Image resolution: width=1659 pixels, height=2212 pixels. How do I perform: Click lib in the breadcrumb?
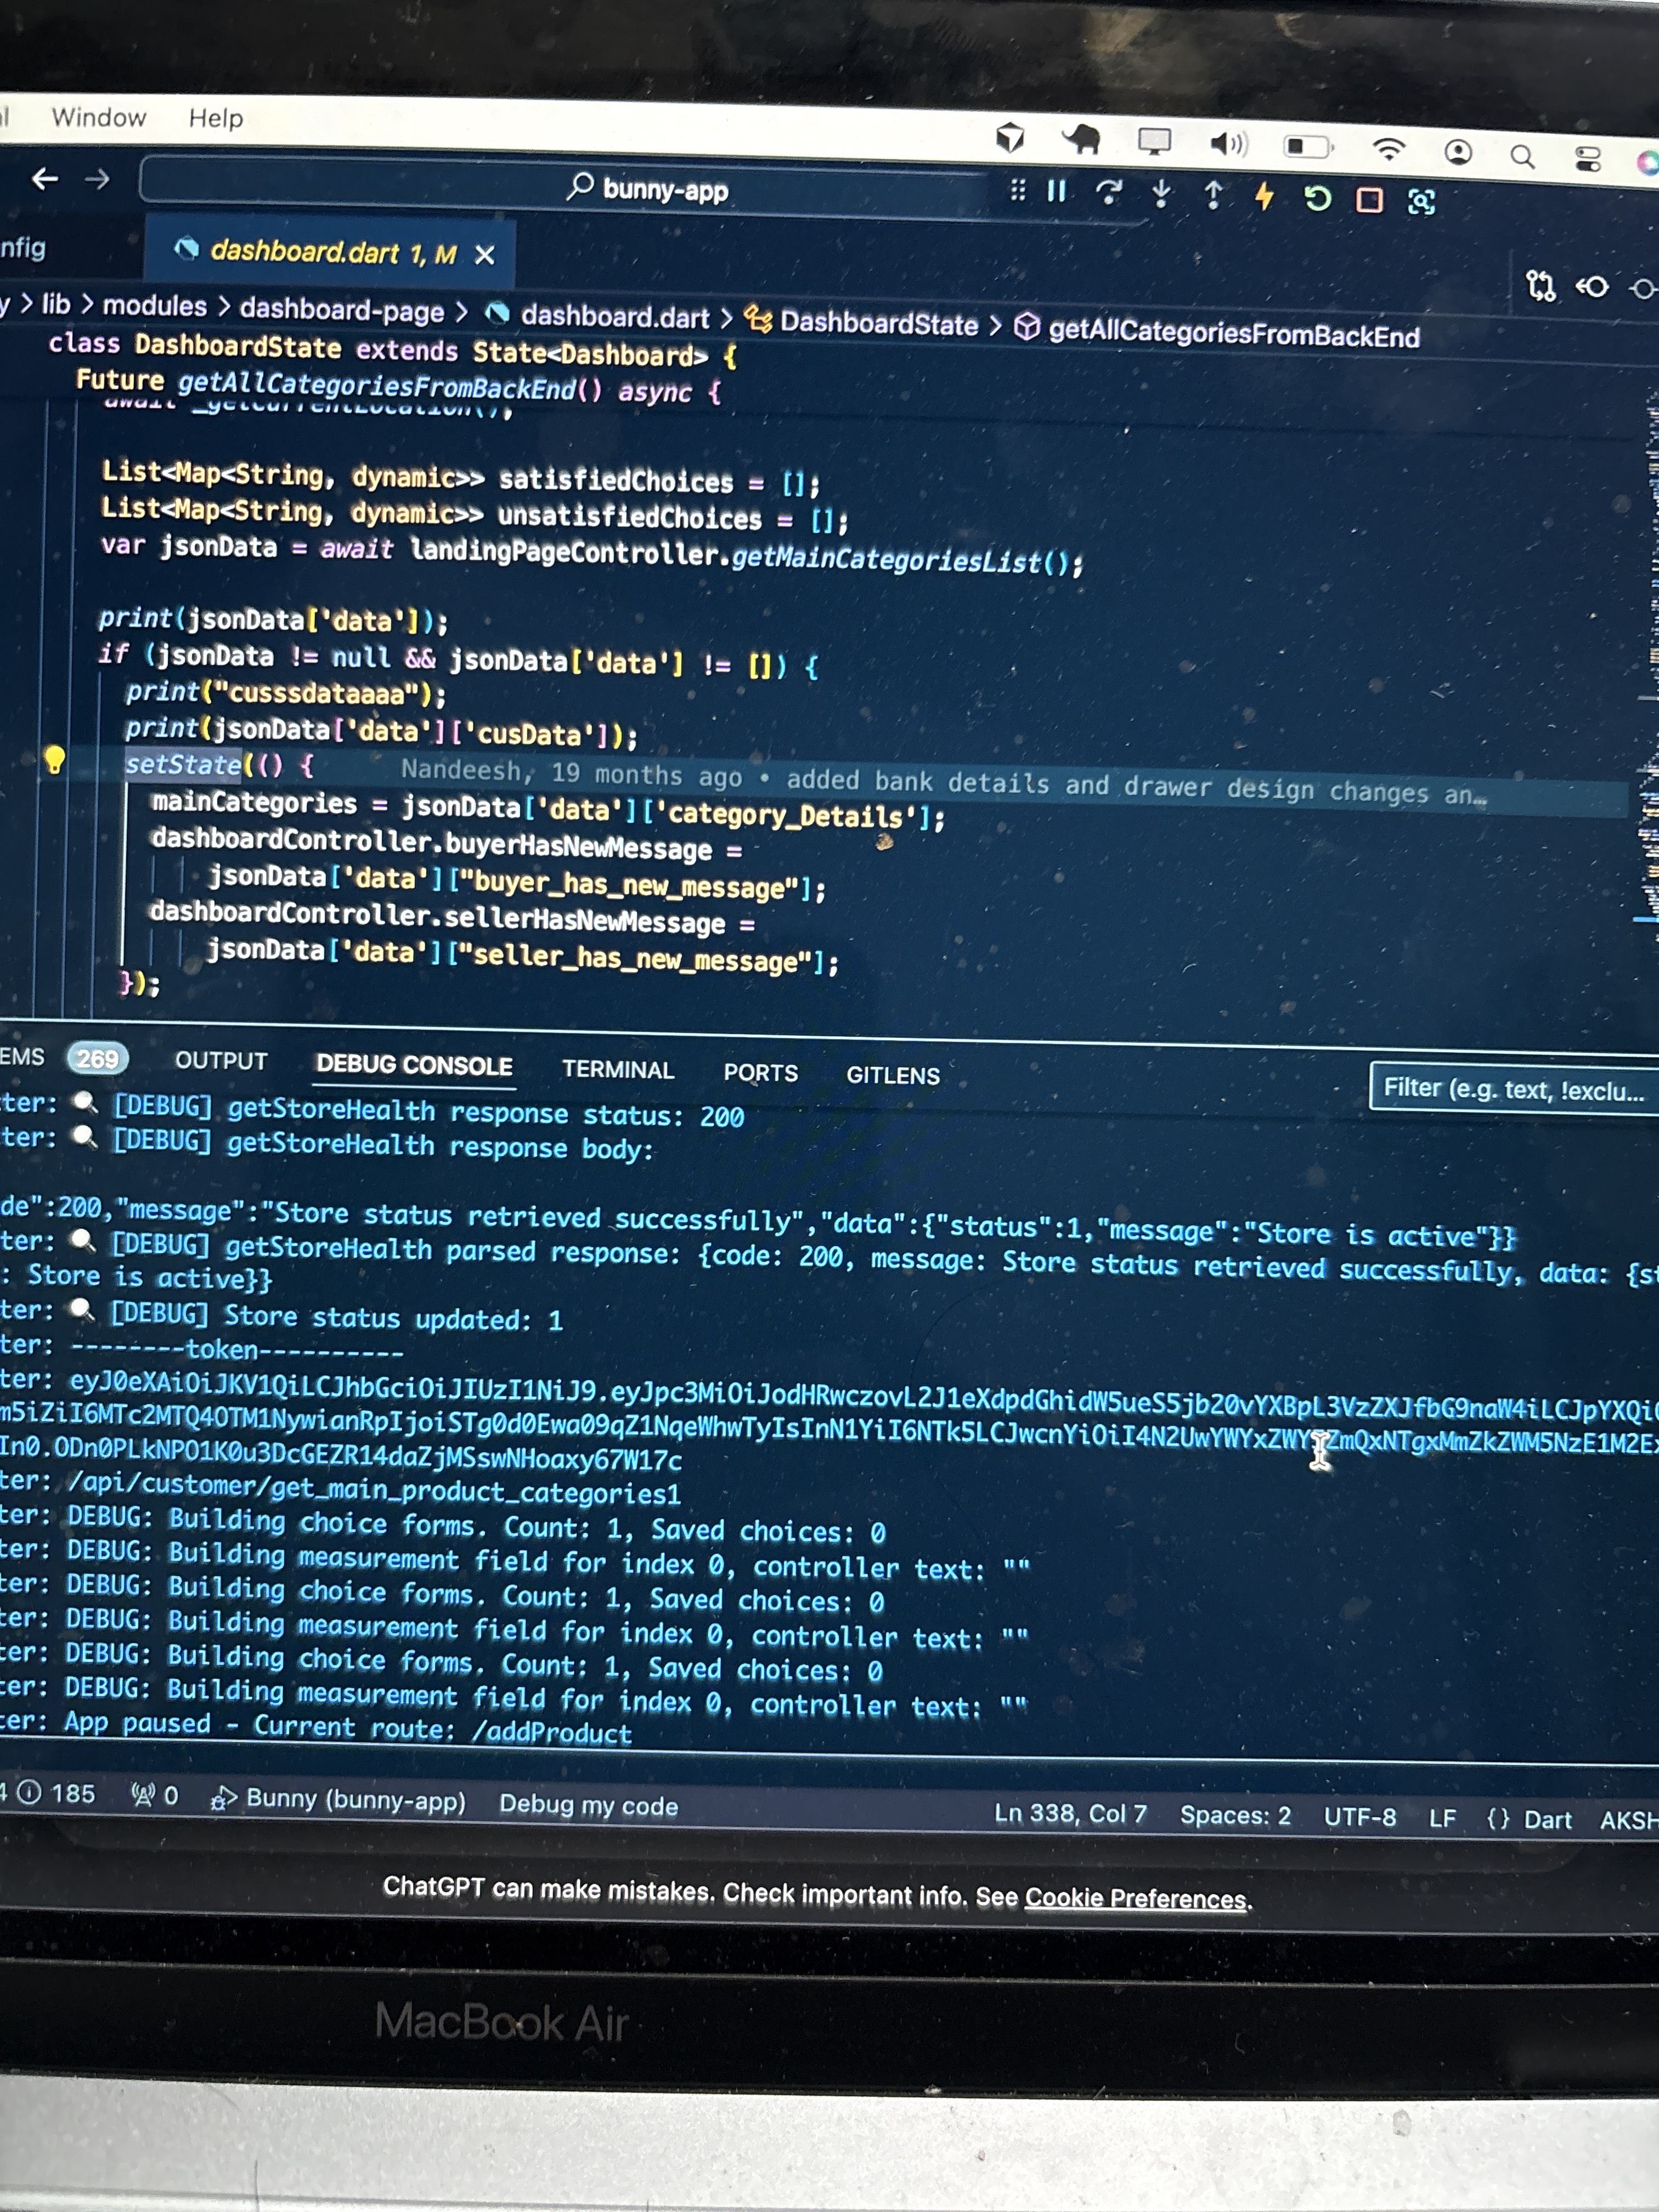click(56, 304)
